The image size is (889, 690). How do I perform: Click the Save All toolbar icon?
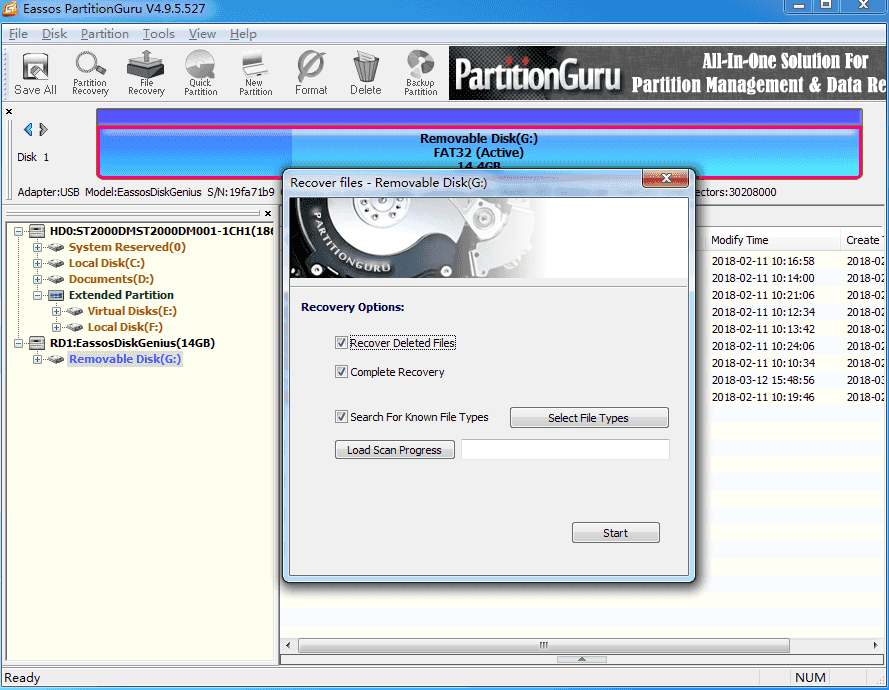[35, 73]
